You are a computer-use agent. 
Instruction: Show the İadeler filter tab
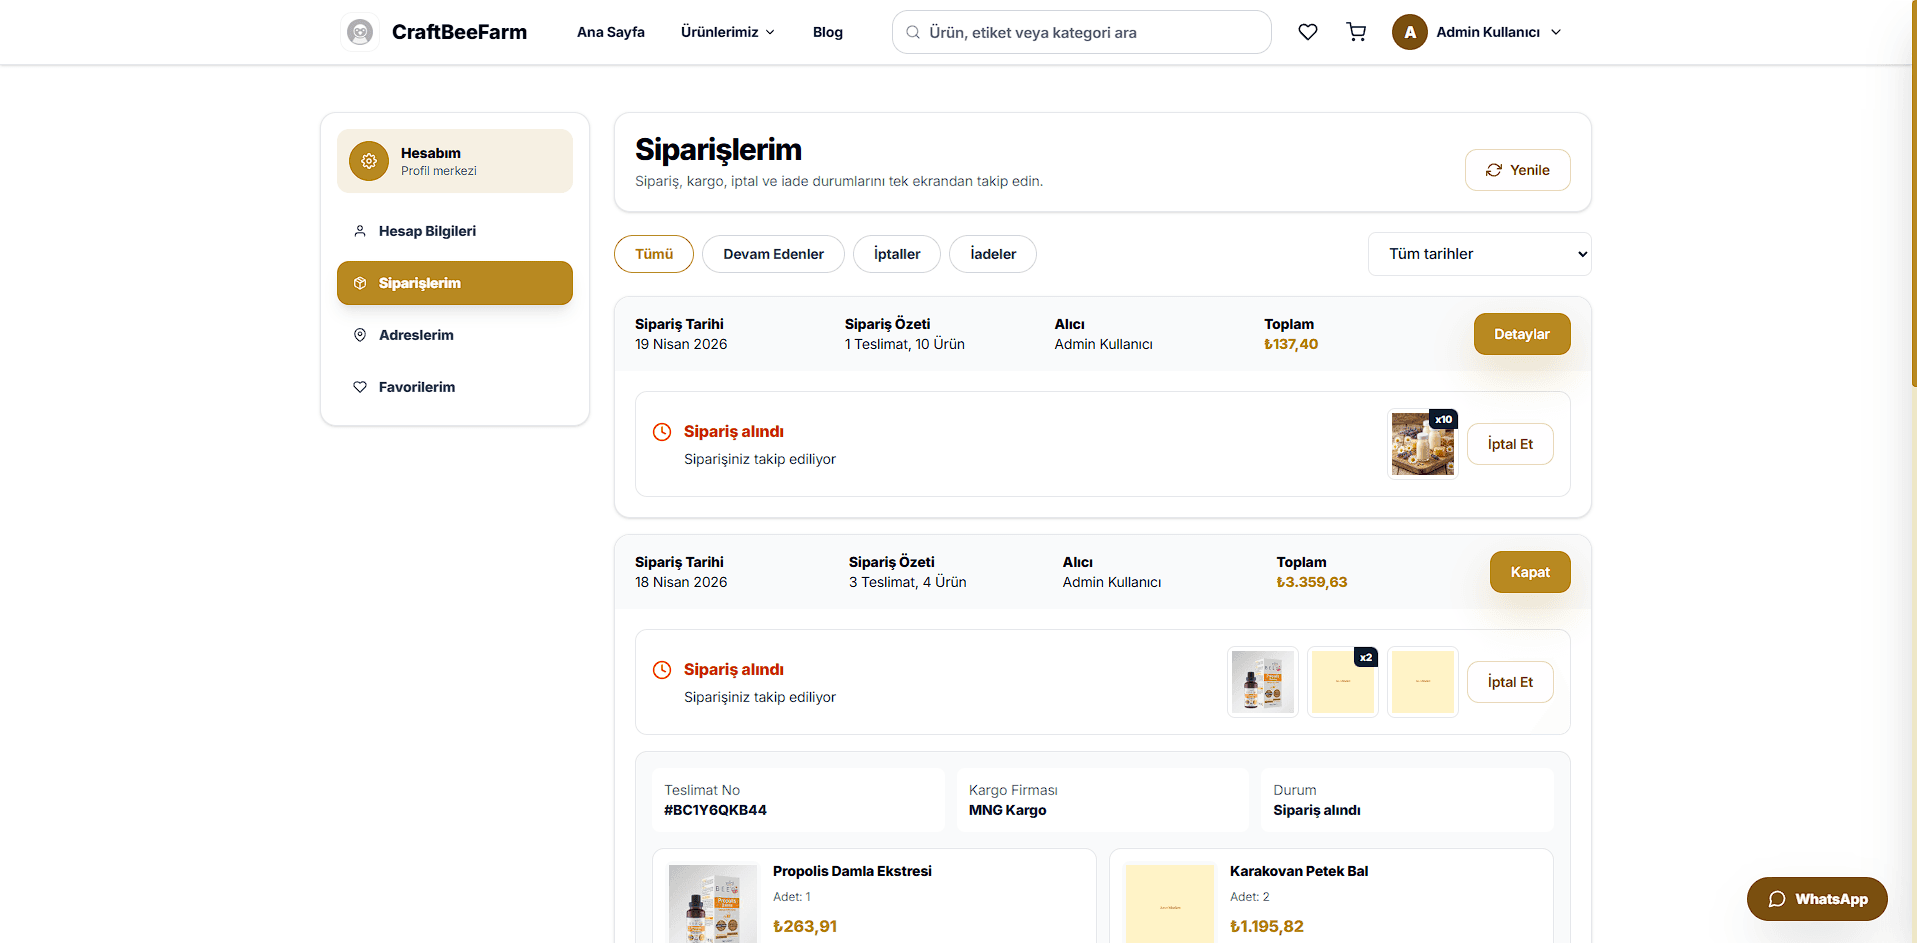click(x=992, y=254)
